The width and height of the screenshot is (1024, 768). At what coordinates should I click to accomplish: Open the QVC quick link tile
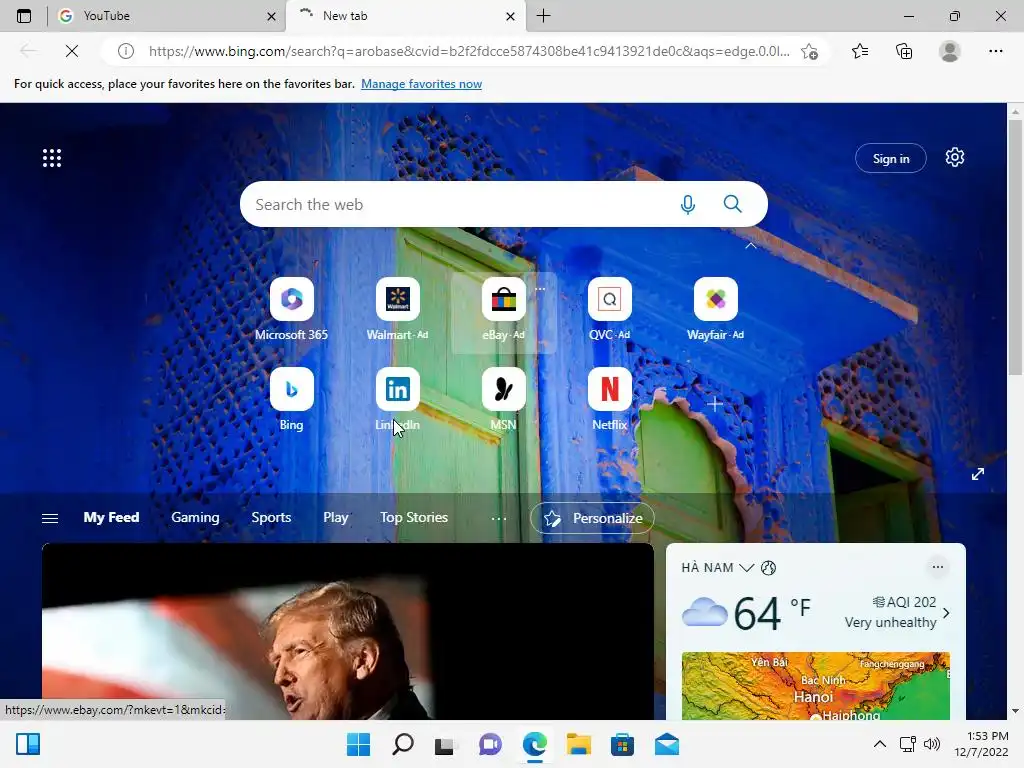[x=609, y=309]
